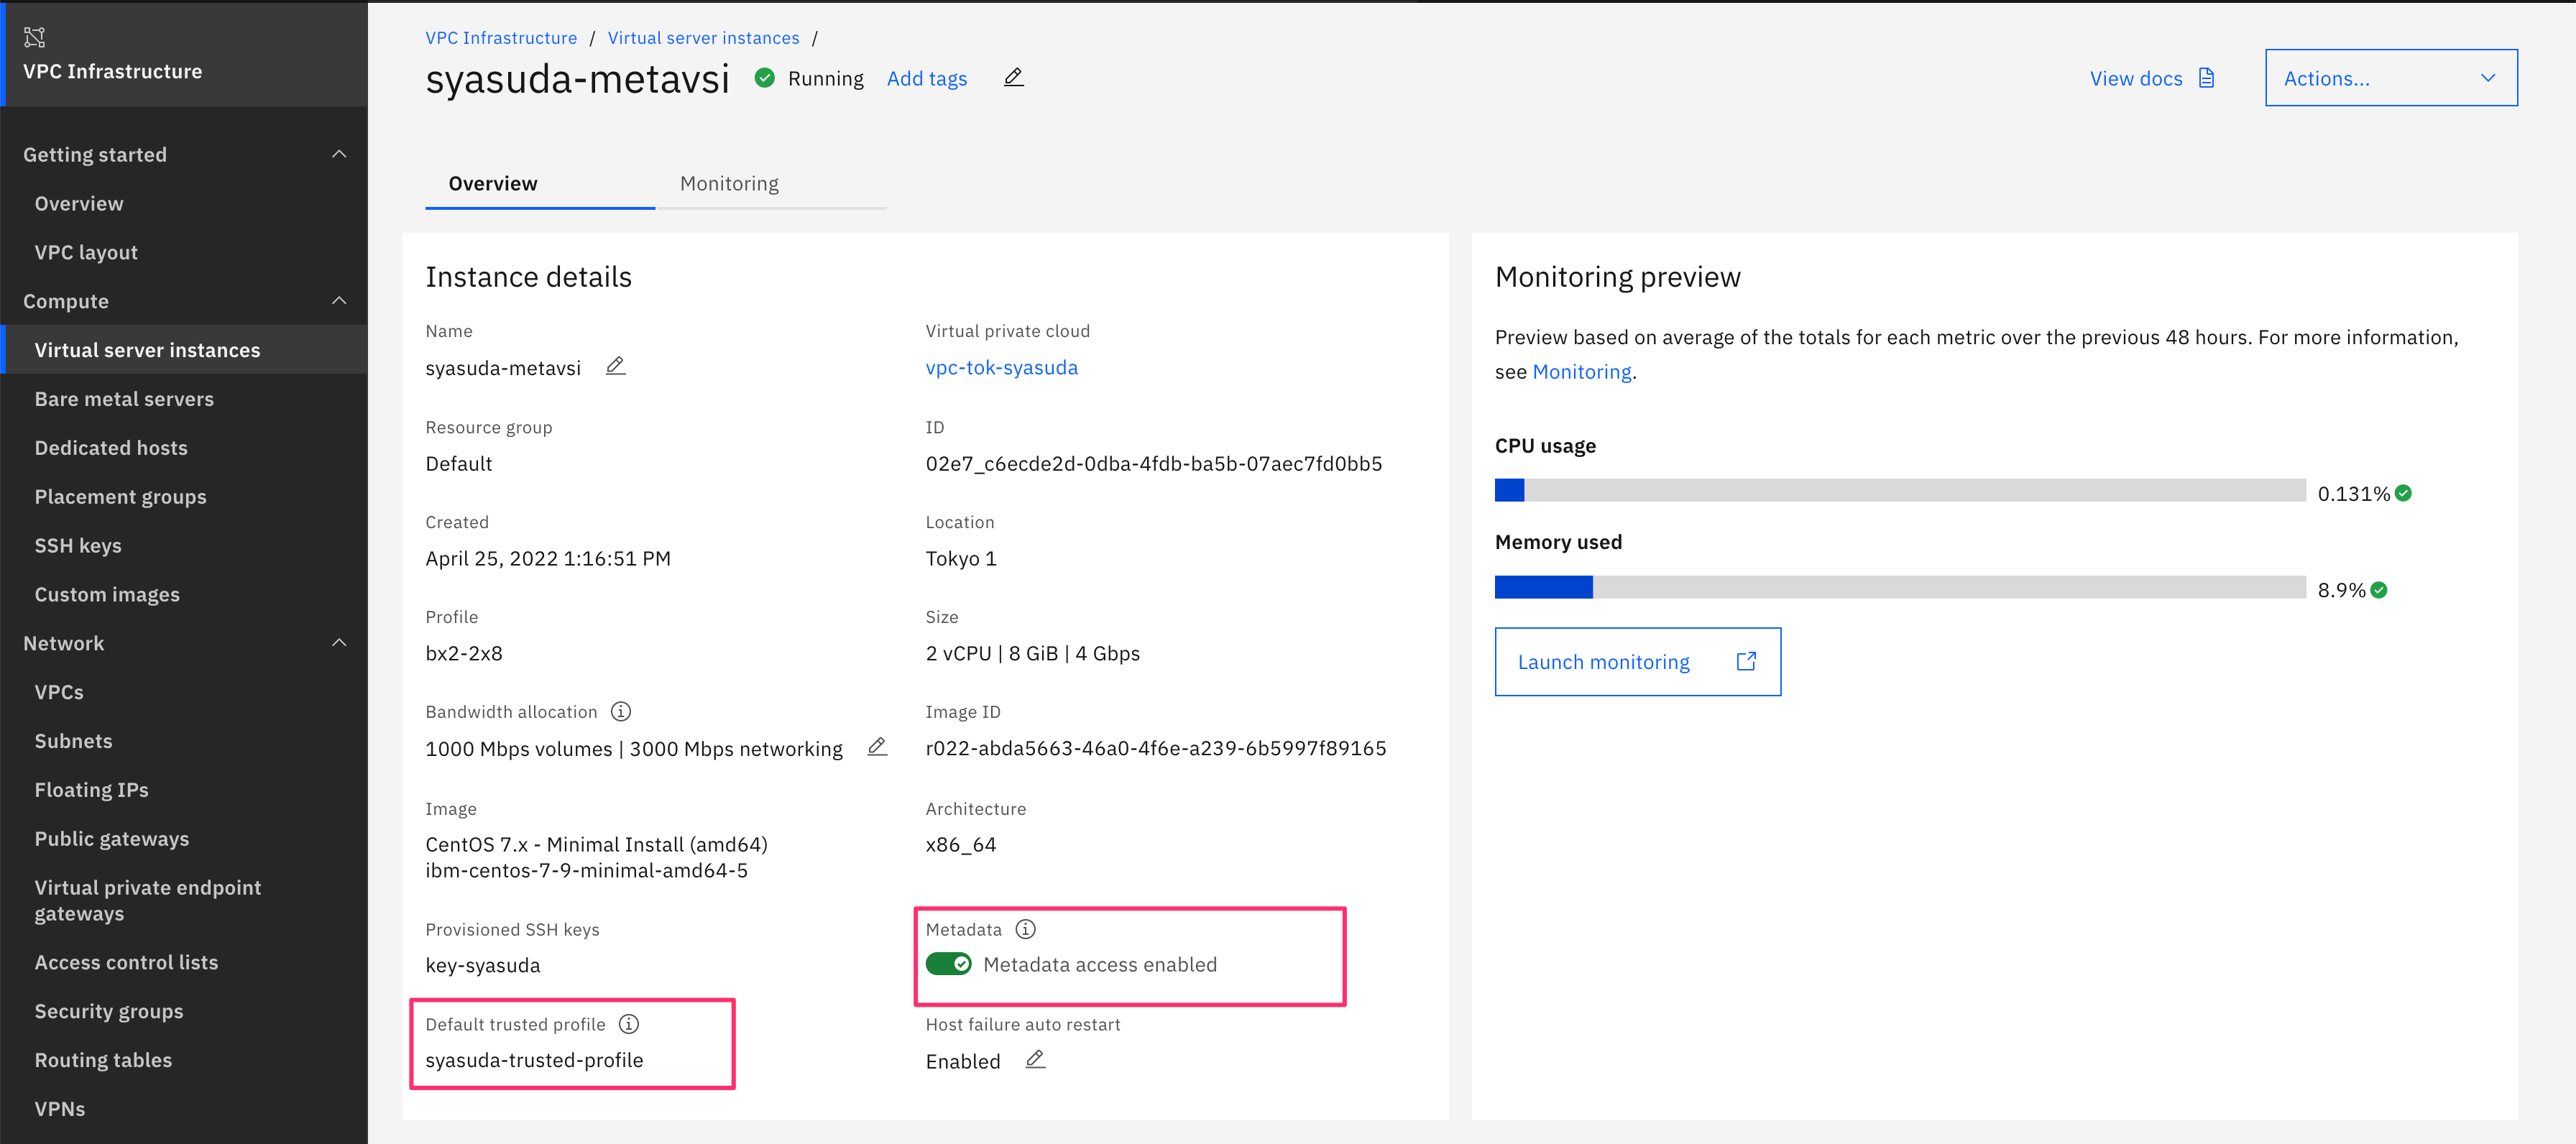The image size is (2576, 1144).
Task: Click the CPU usage progress bar
Action: pos(1900,490)
